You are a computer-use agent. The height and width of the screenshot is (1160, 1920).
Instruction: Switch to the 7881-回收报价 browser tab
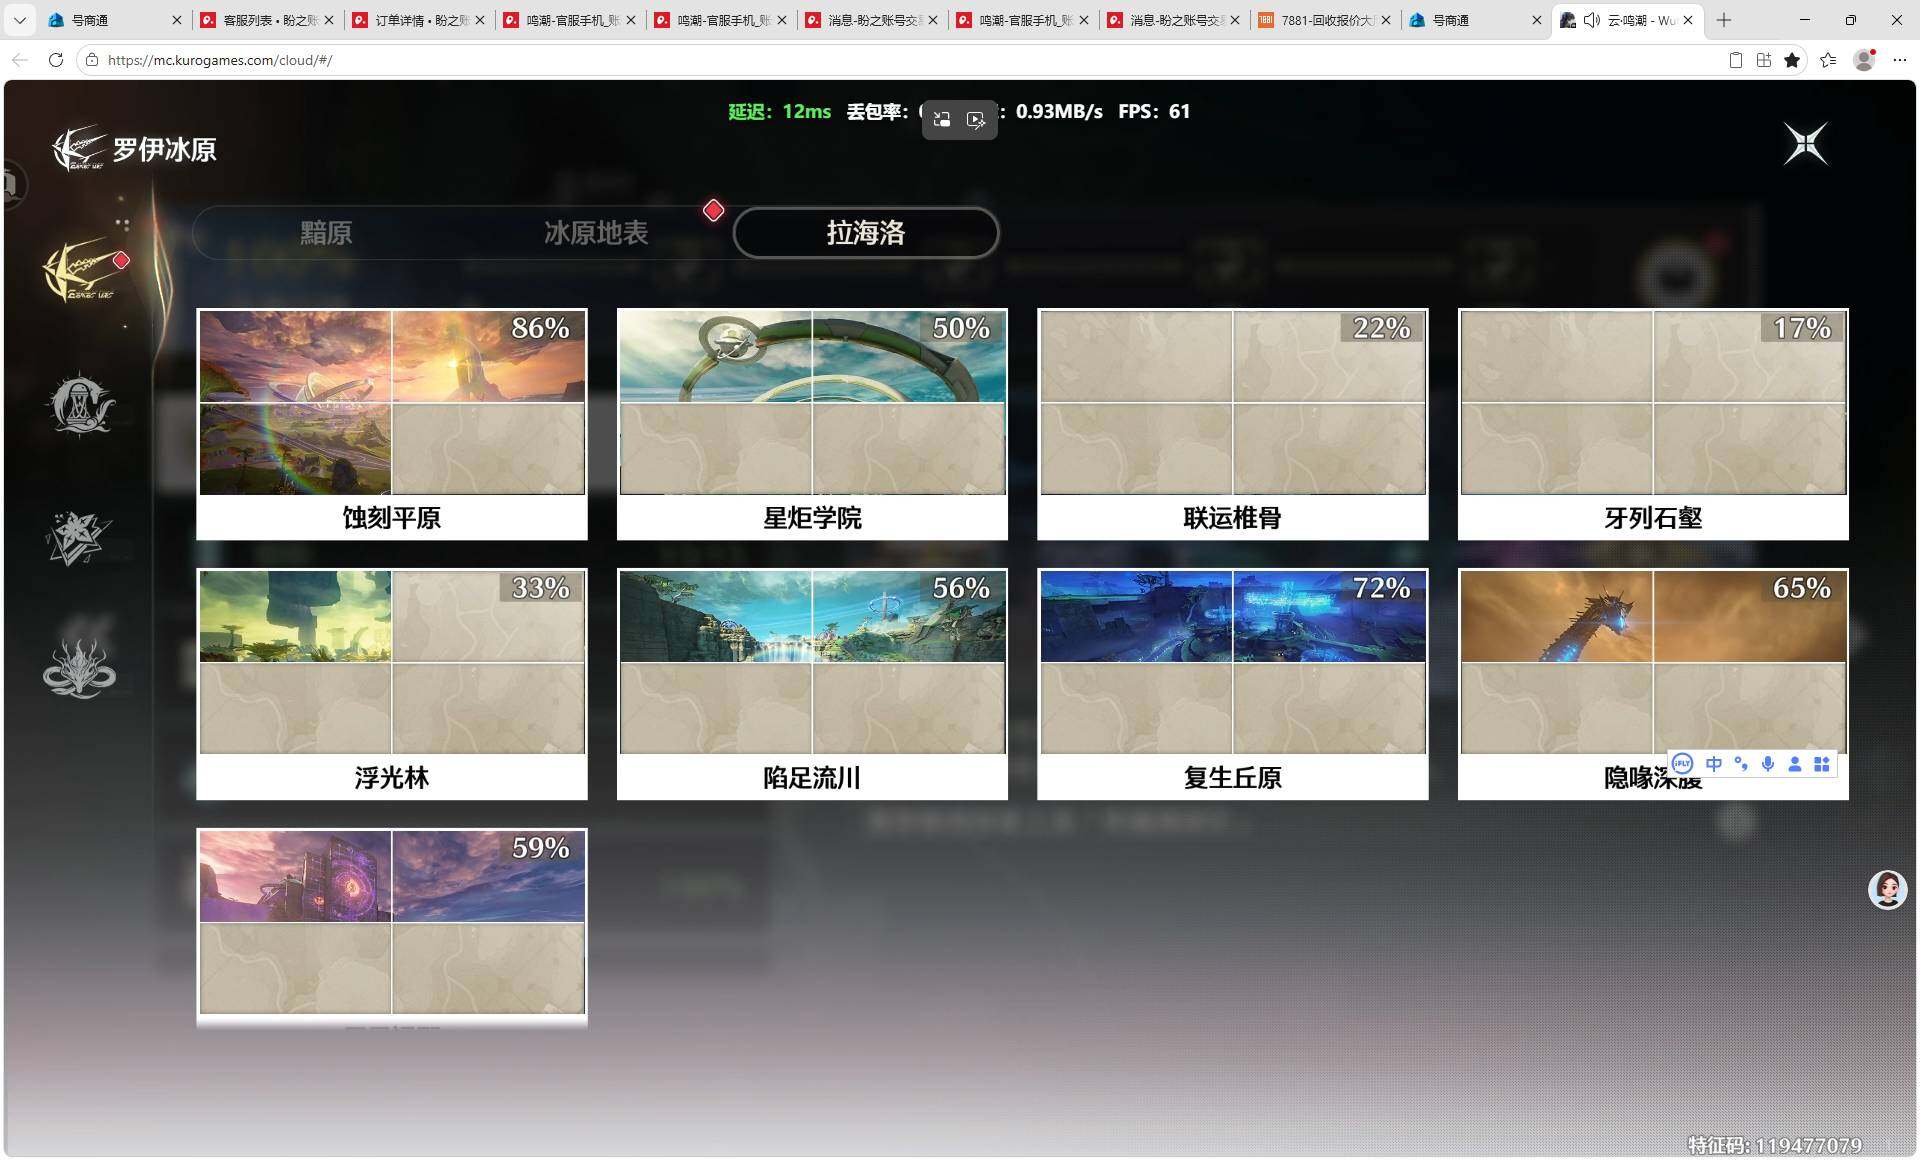[1324, 20]
